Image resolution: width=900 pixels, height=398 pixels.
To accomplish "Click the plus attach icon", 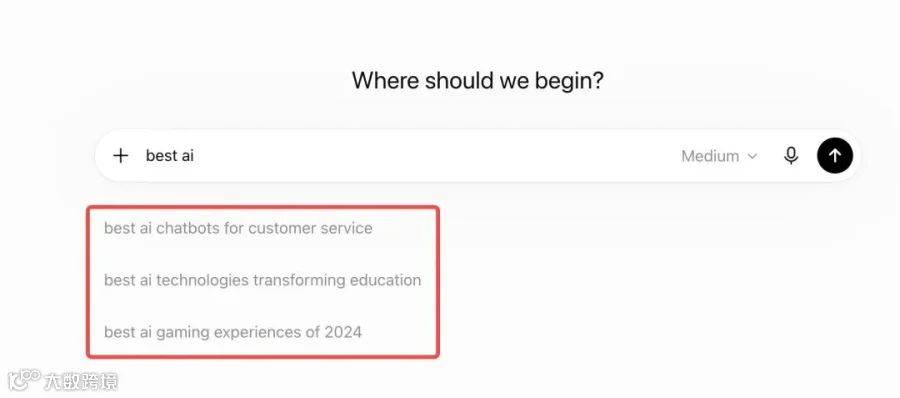I will (x=121, y=156).
